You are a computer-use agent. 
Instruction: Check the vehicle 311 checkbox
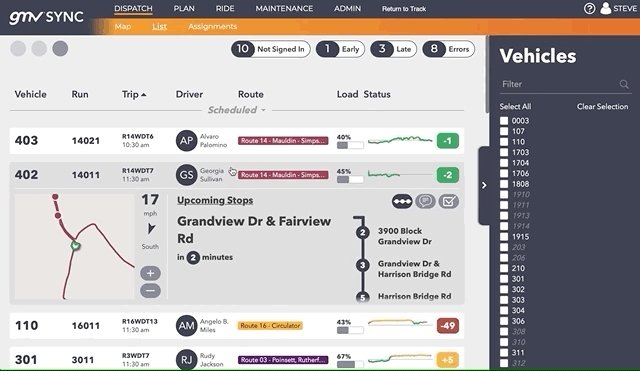click(x=504, y=353)
